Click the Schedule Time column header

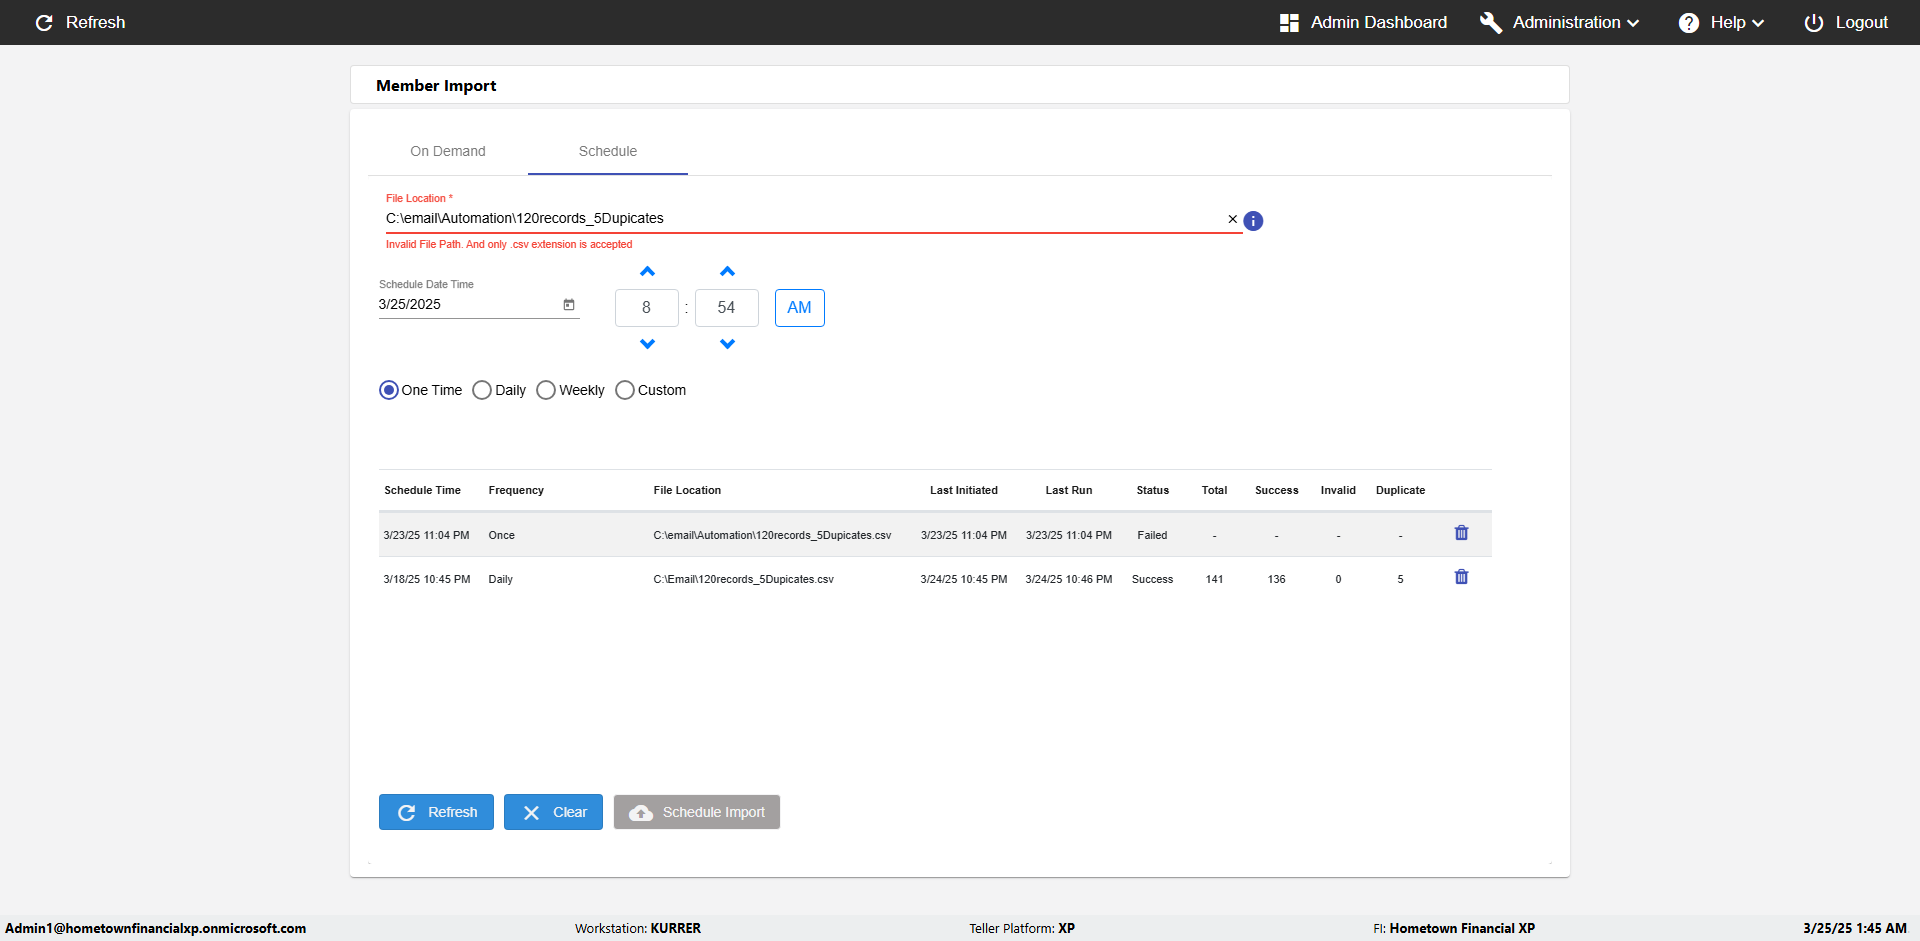(x=422, y=490)
